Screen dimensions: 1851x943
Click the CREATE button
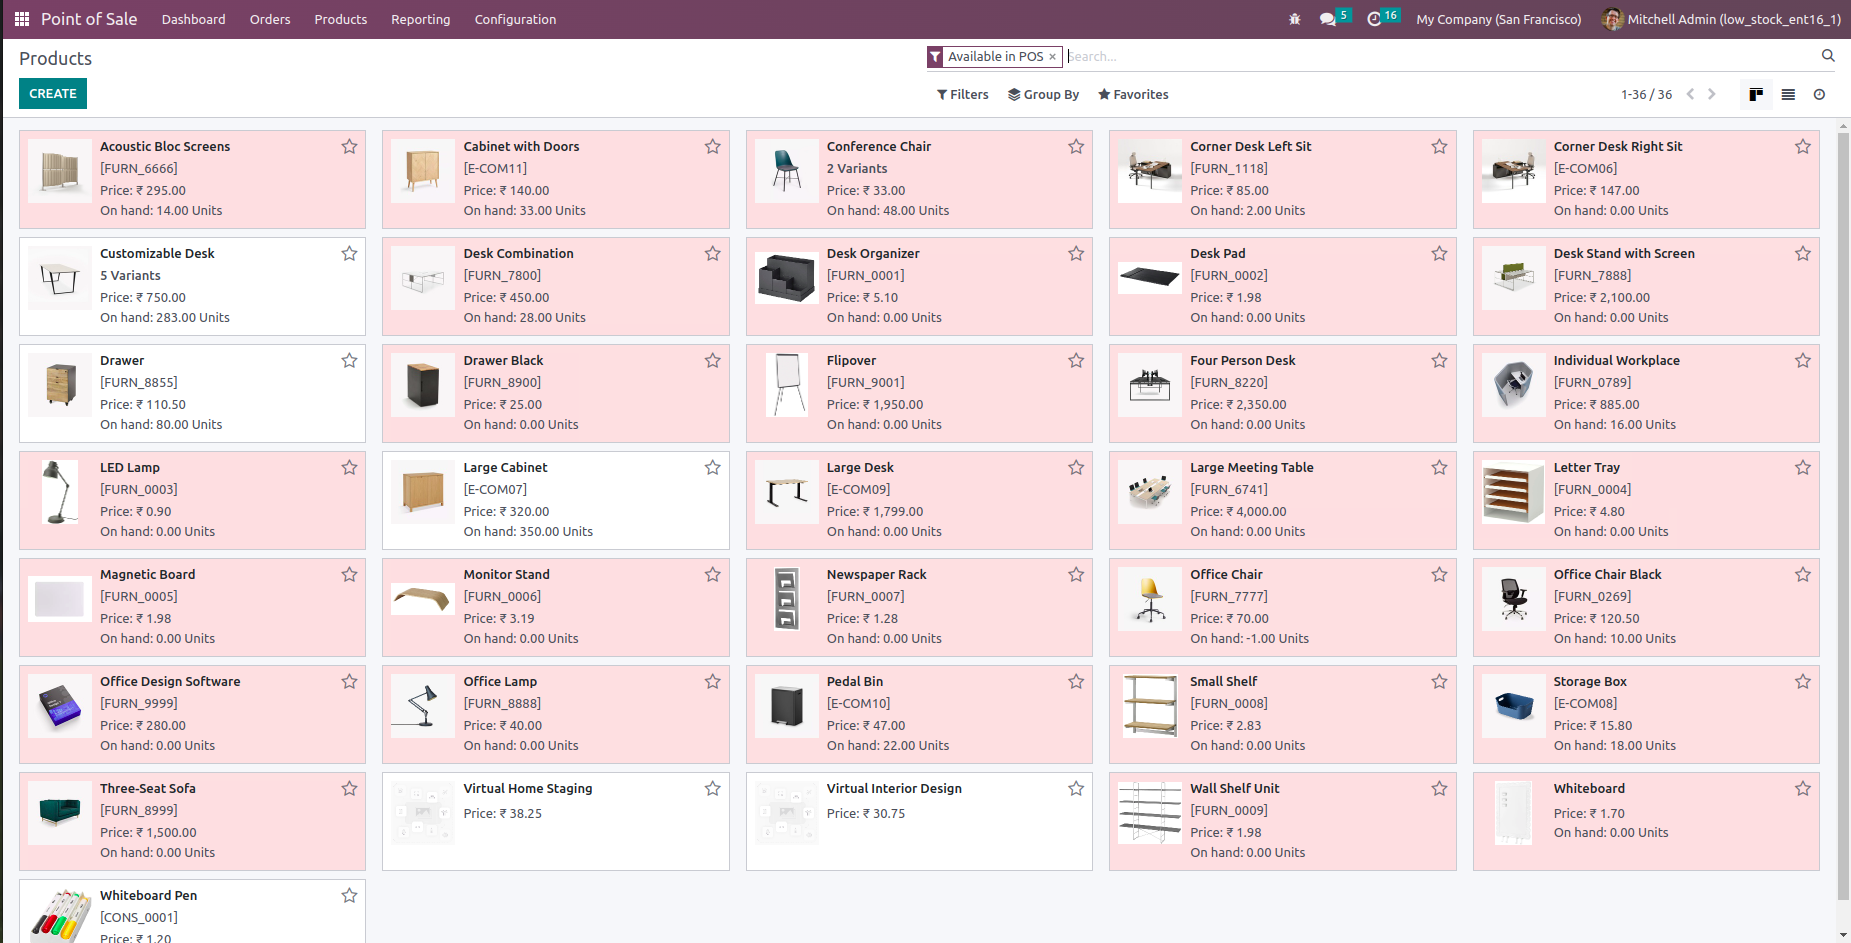click(x=53, y=94)
